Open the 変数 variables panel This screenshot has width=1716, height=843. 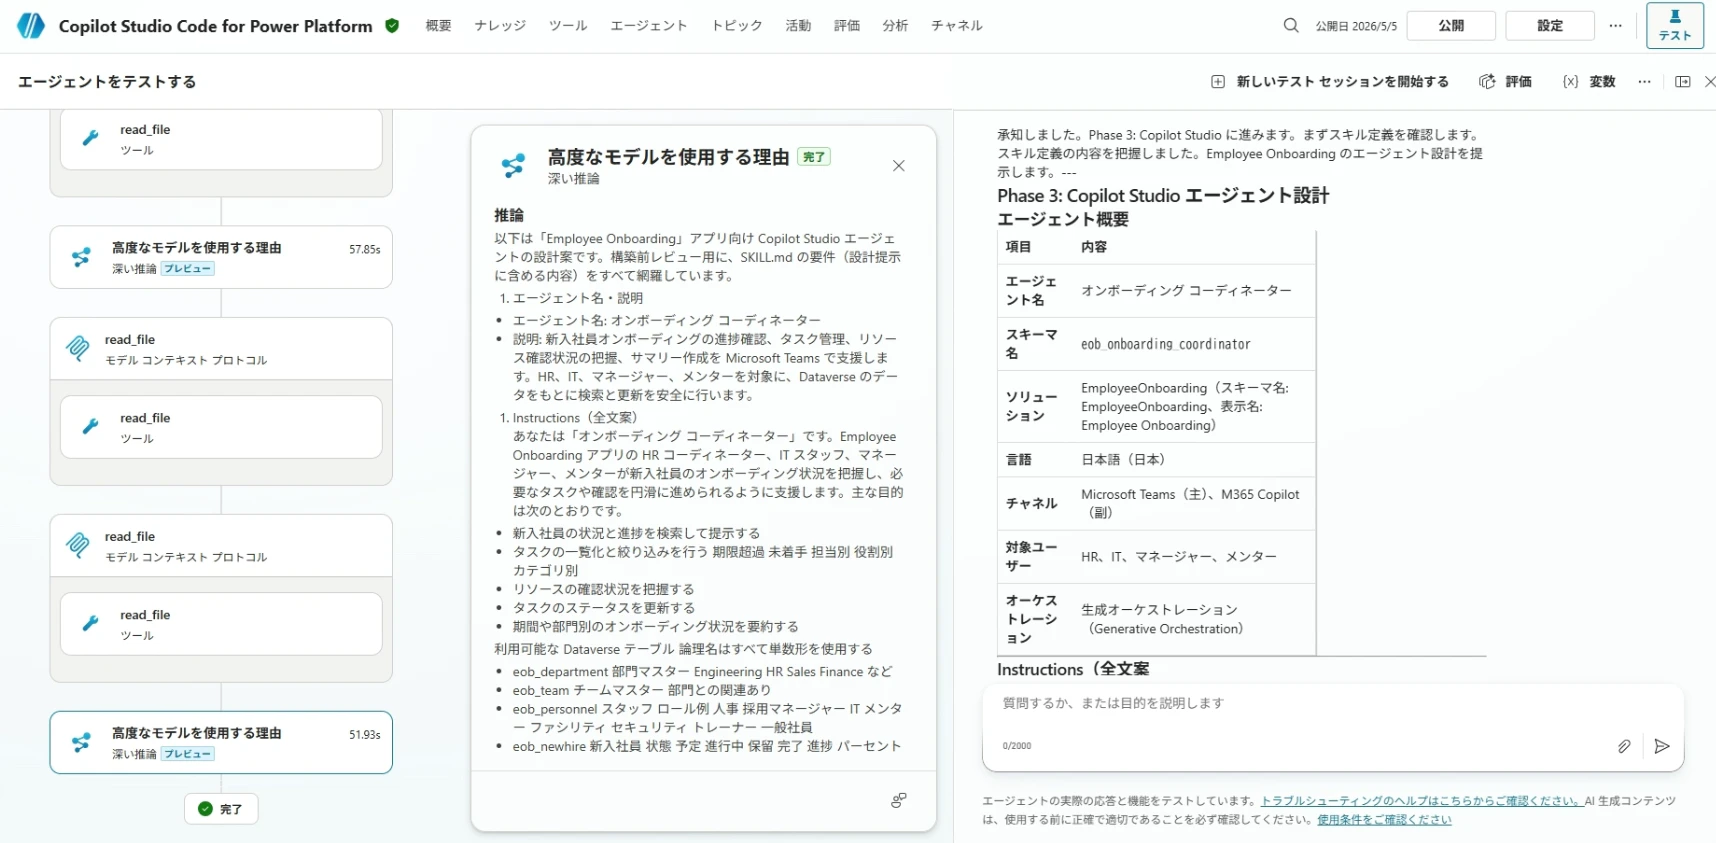pyautogui.click(x=1589, y=82)
